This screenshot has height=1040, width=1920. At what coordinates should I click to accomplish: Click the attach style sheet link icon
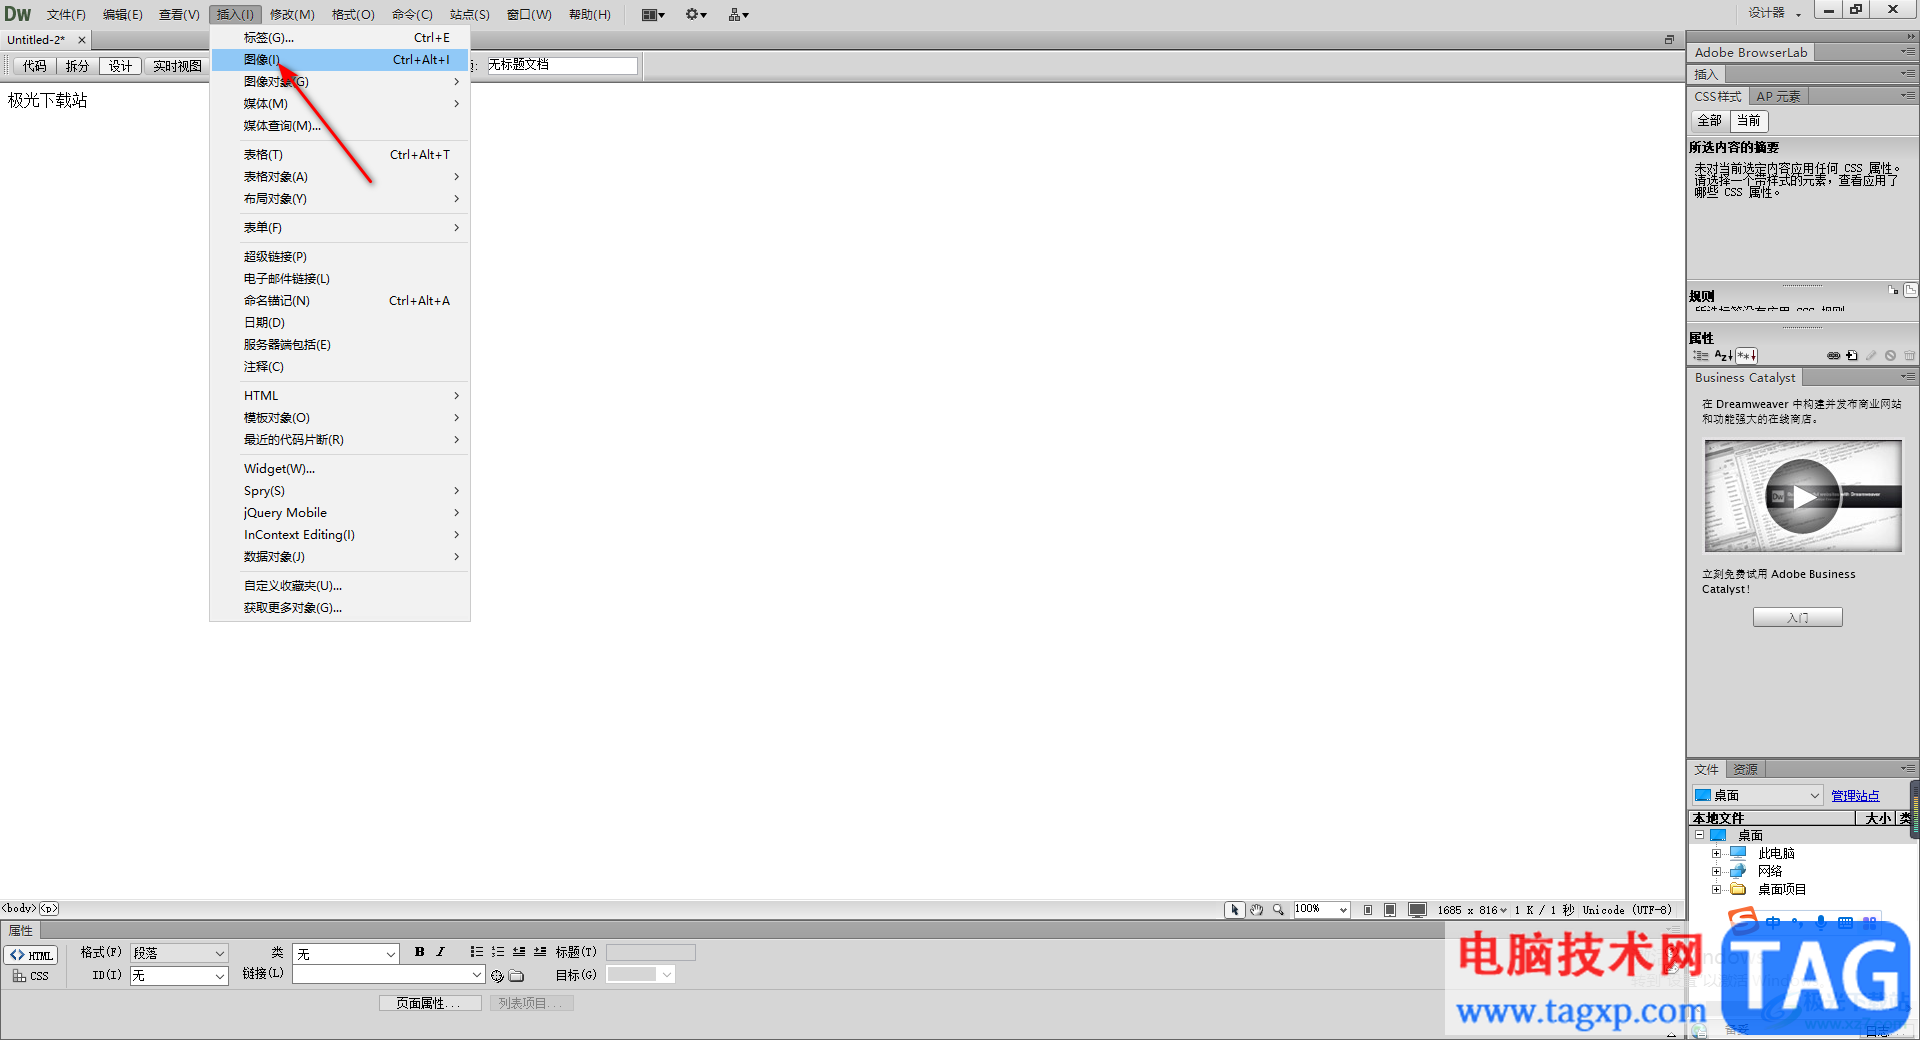tap(1833, 355)
